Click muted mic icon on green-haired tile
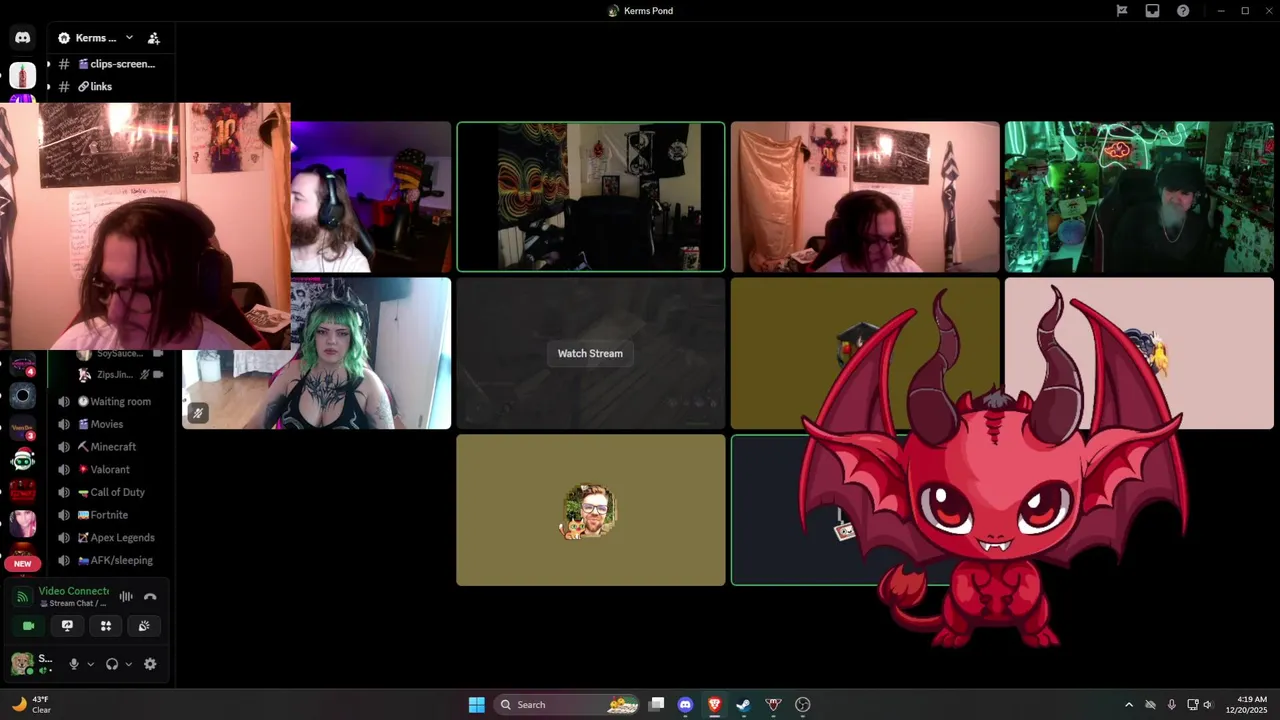 tap(198, 413)
